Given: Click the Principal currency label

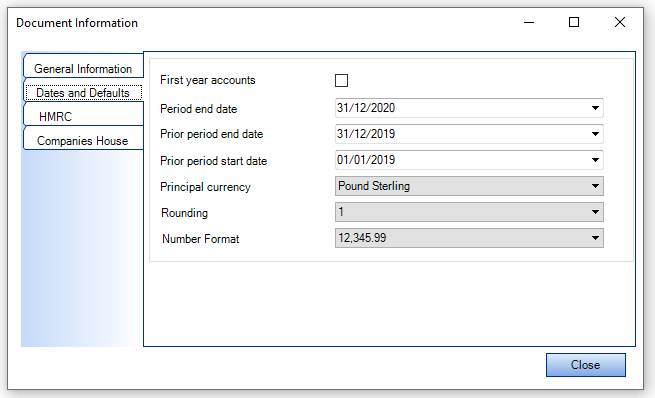Looking at the screenshot, I should pyautogui.click(x=205, y=187).
